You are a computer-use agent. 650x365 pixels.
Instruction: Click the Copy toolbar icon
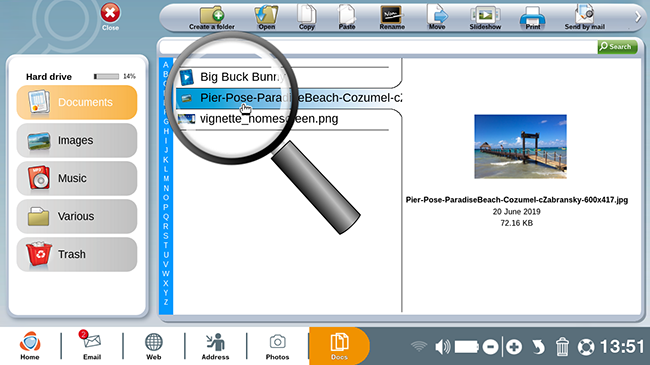coord(307,18)
